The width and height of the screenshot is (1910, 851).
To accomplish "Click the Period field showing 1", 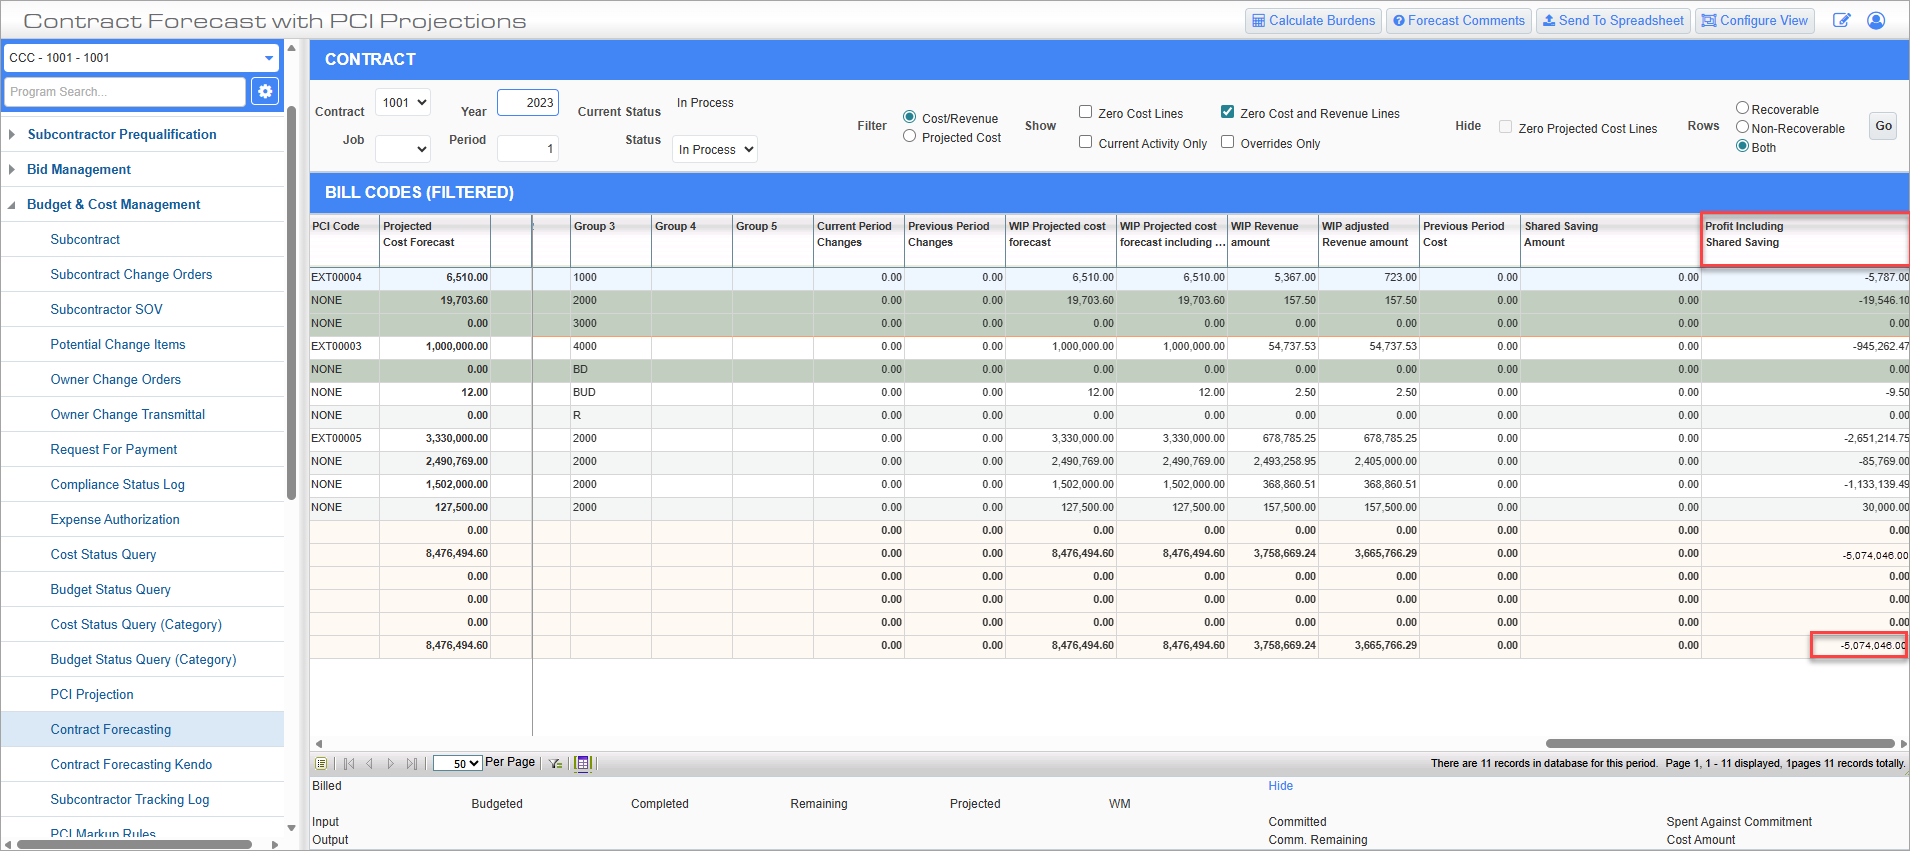I will 528,149.
